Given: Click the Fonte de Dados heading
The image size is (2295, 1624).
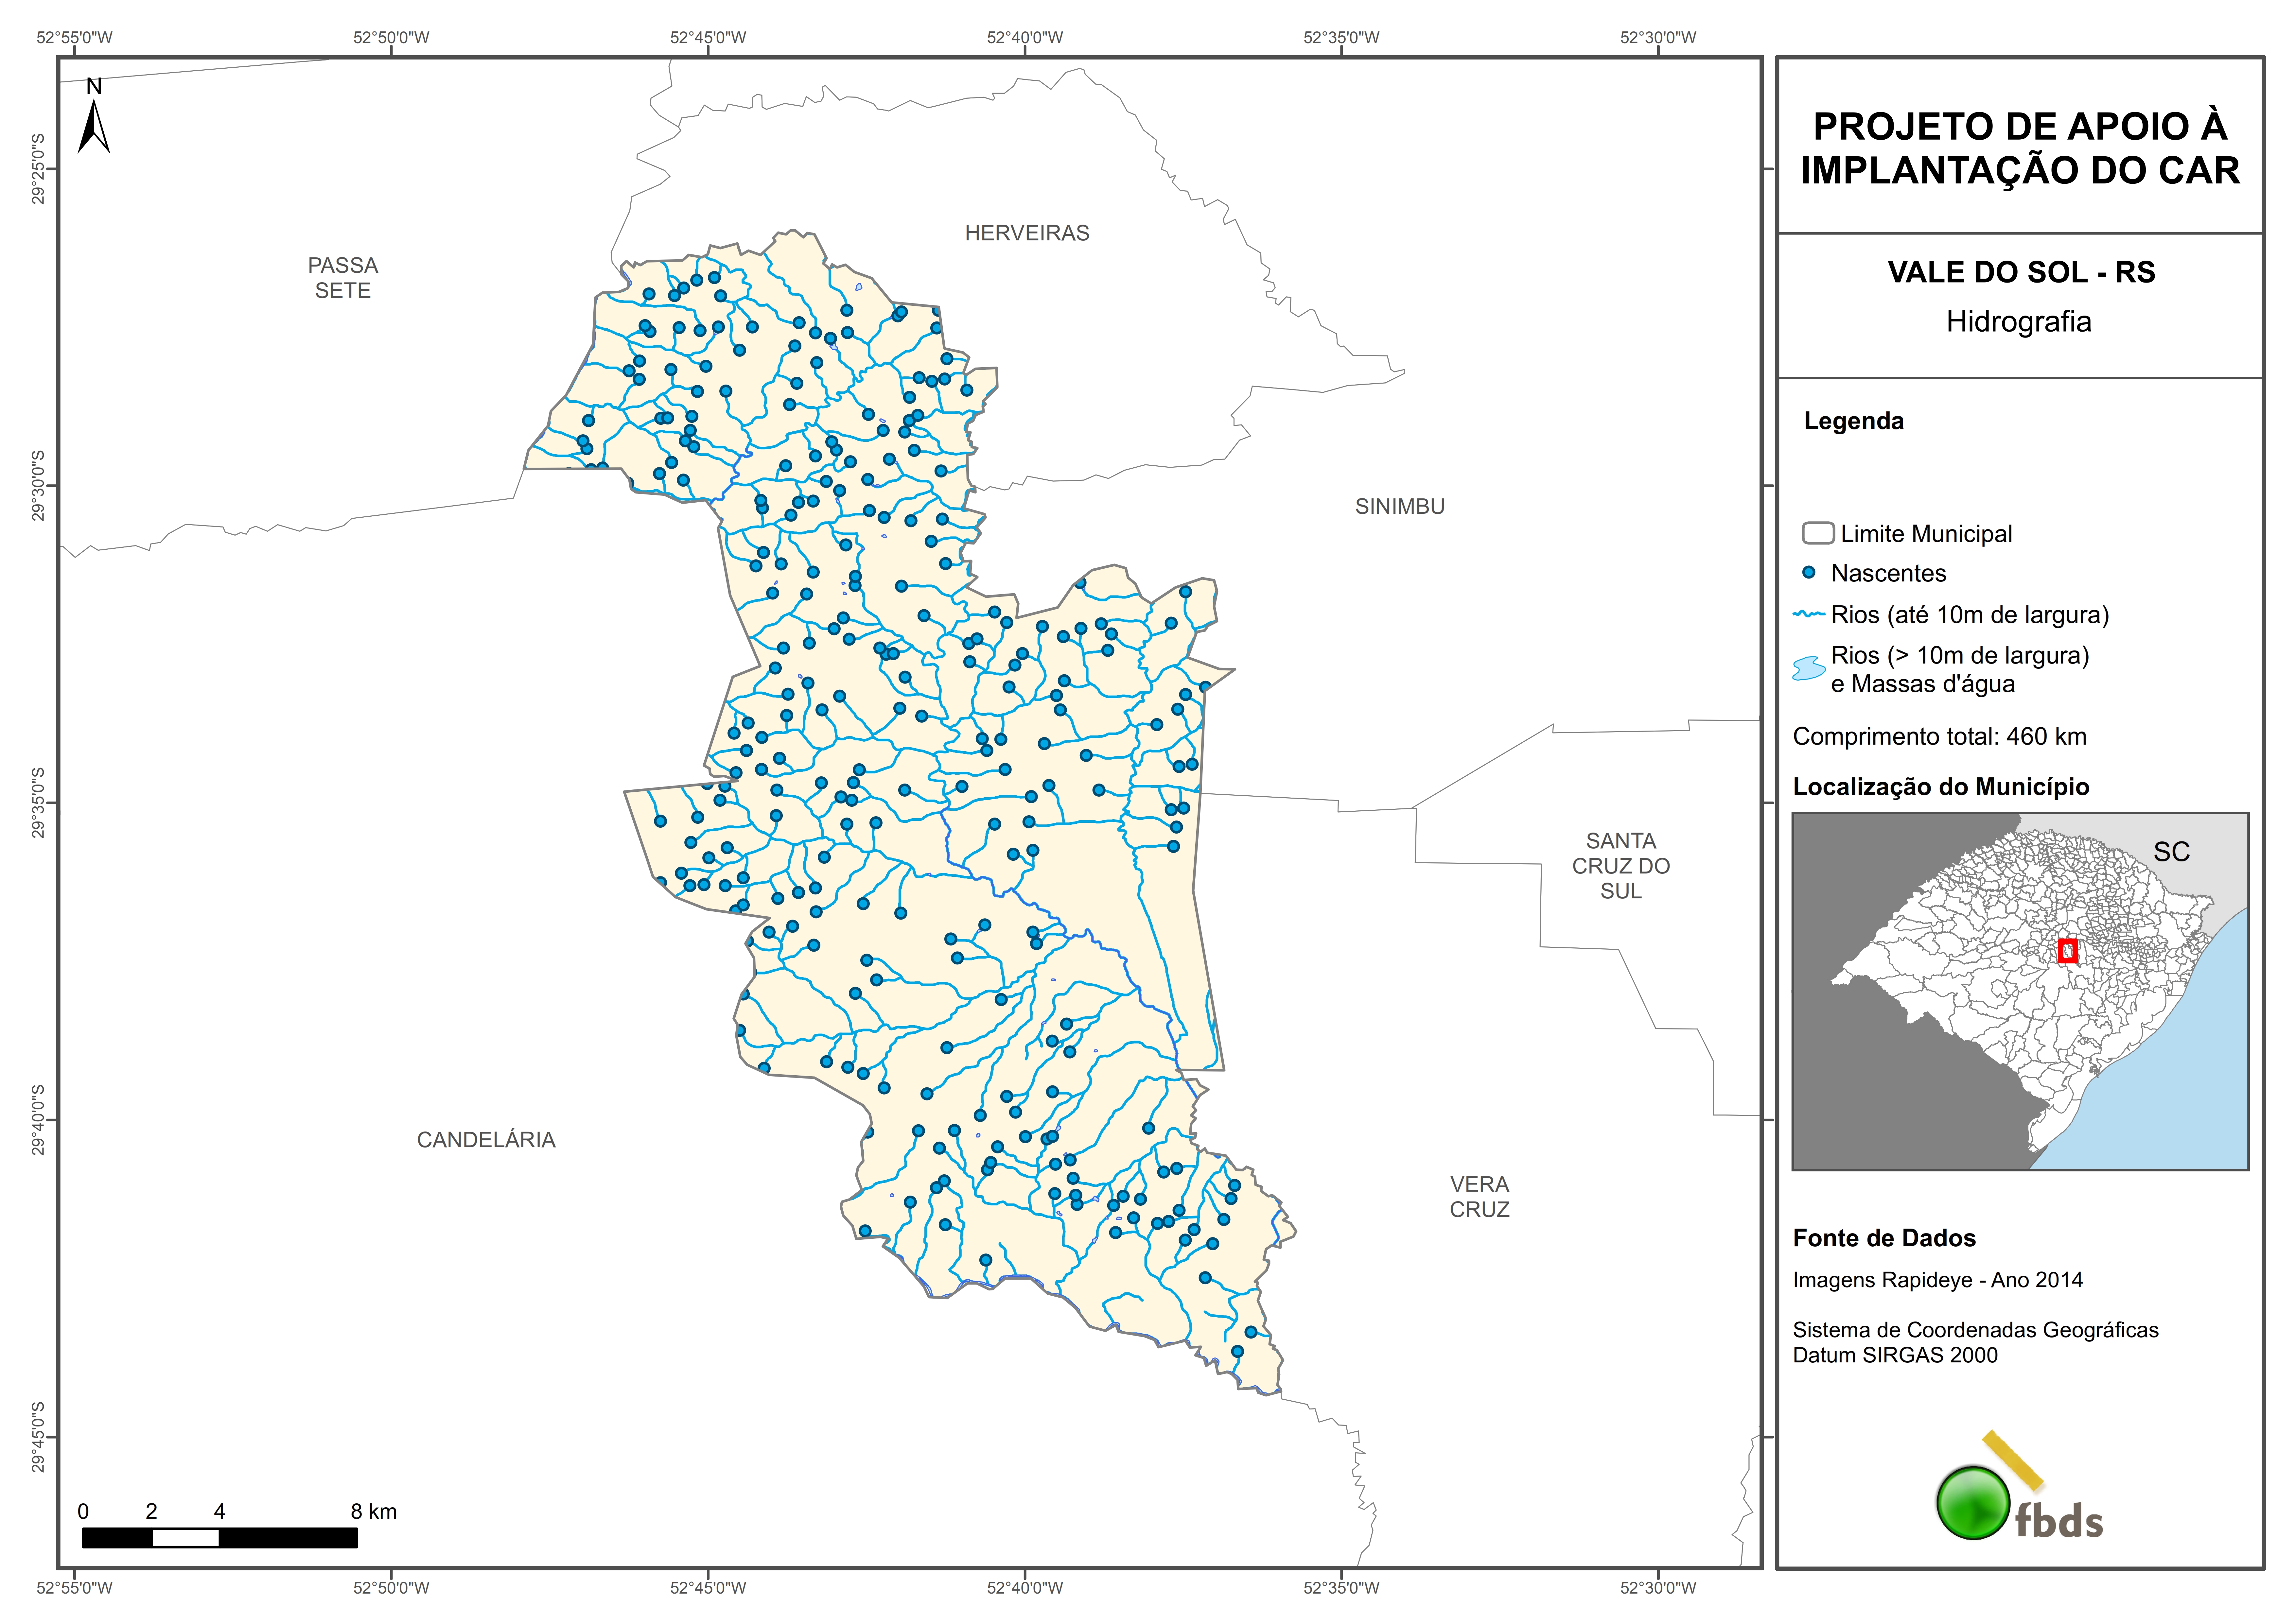Looking at the screenshot, I should pos(1884,1238).
